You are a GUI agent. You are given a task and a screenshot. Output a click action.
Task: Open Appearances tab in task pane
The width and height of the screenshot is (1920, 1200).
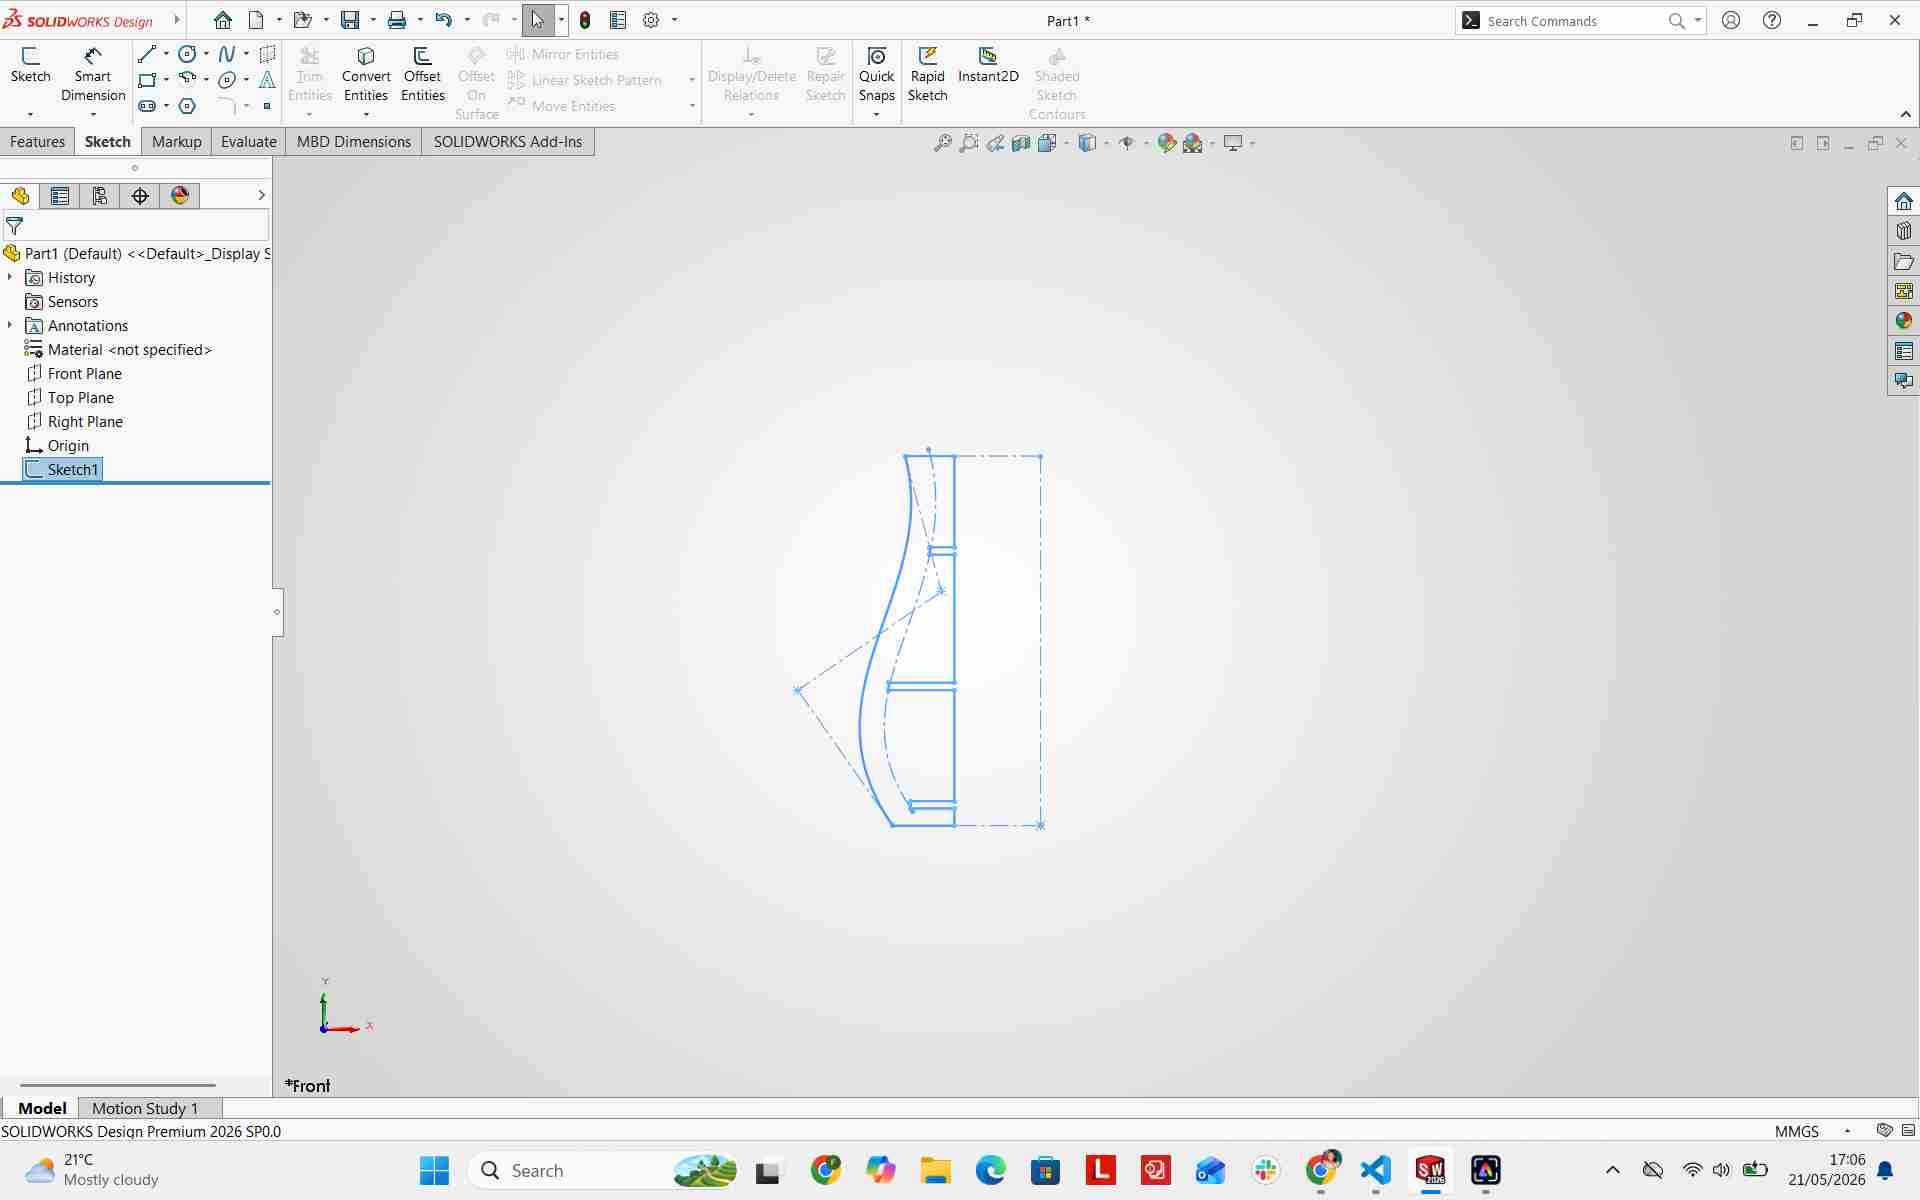coord(1903,321)
